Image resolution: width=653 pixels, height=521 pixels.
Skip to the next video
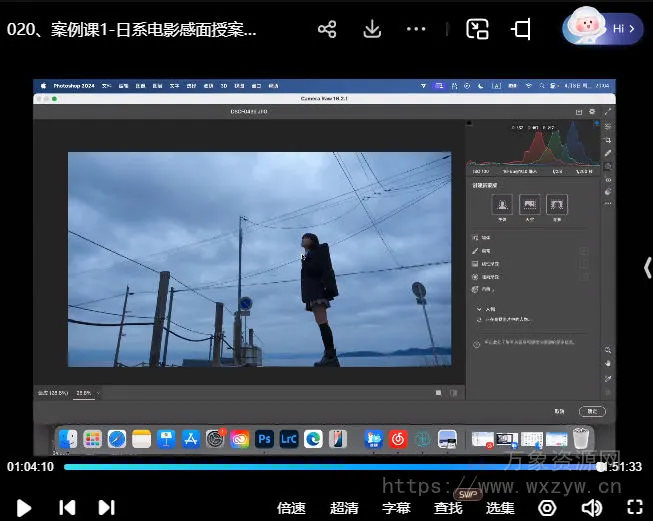[106, 507]
